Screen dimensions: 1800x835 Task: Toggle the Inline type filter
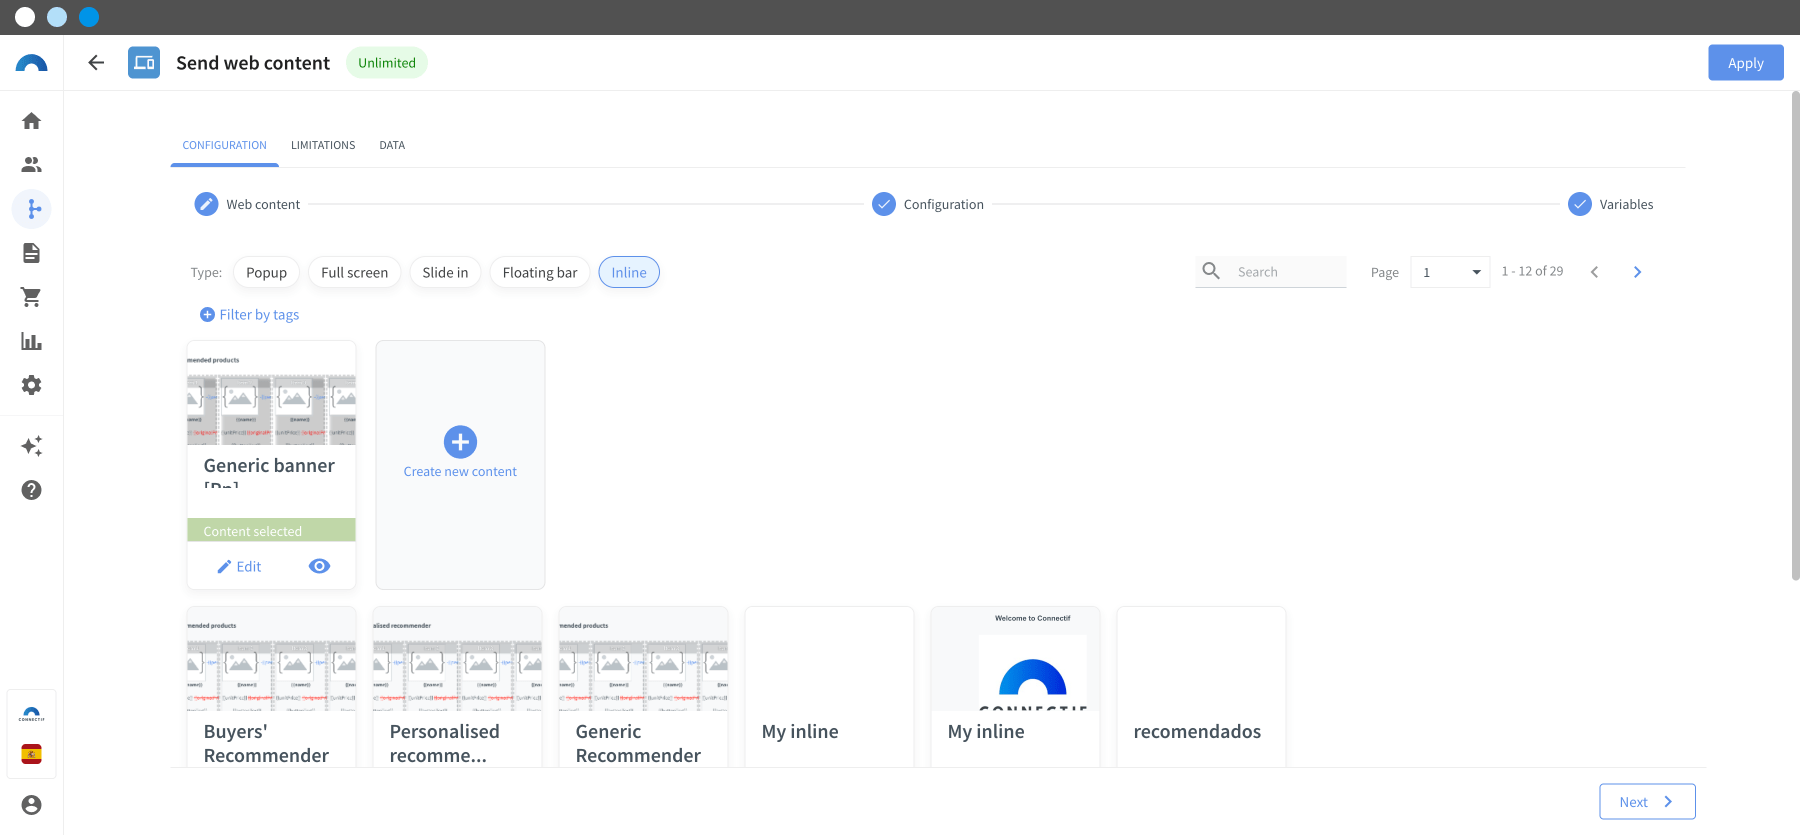(629, 272)
